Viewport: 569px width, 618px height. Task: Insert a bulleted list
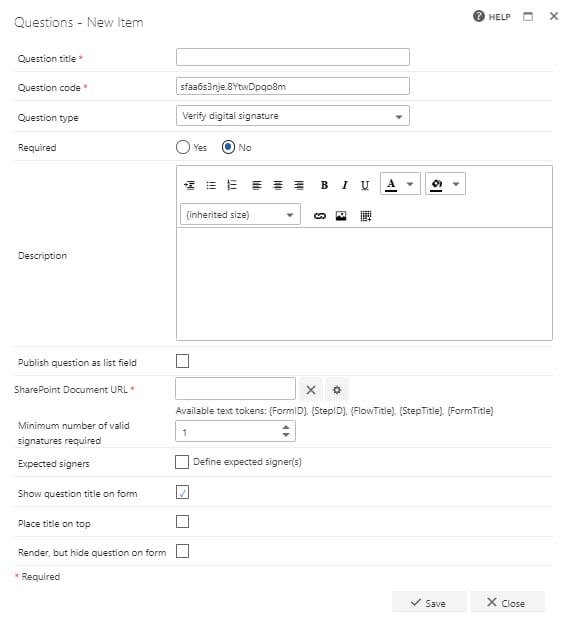coord(211,185)
